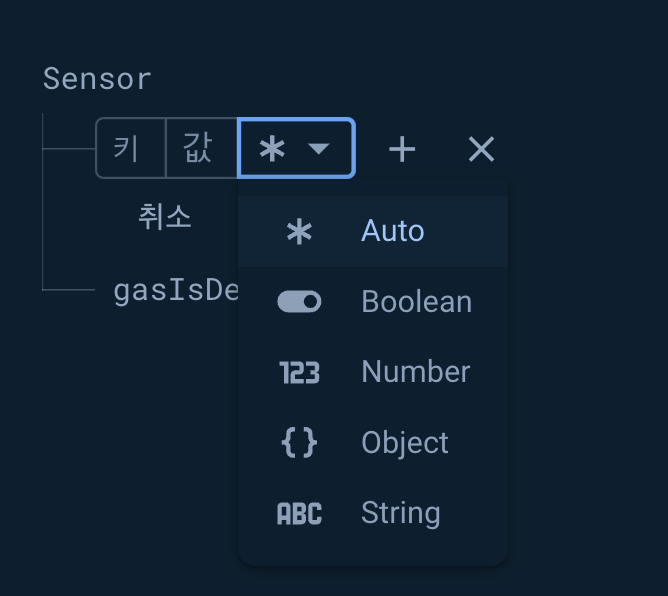668x596 pixels.
Task: Click the asterisk icon next to Auto
Action: pyautogui.click(x=299, y=231)
